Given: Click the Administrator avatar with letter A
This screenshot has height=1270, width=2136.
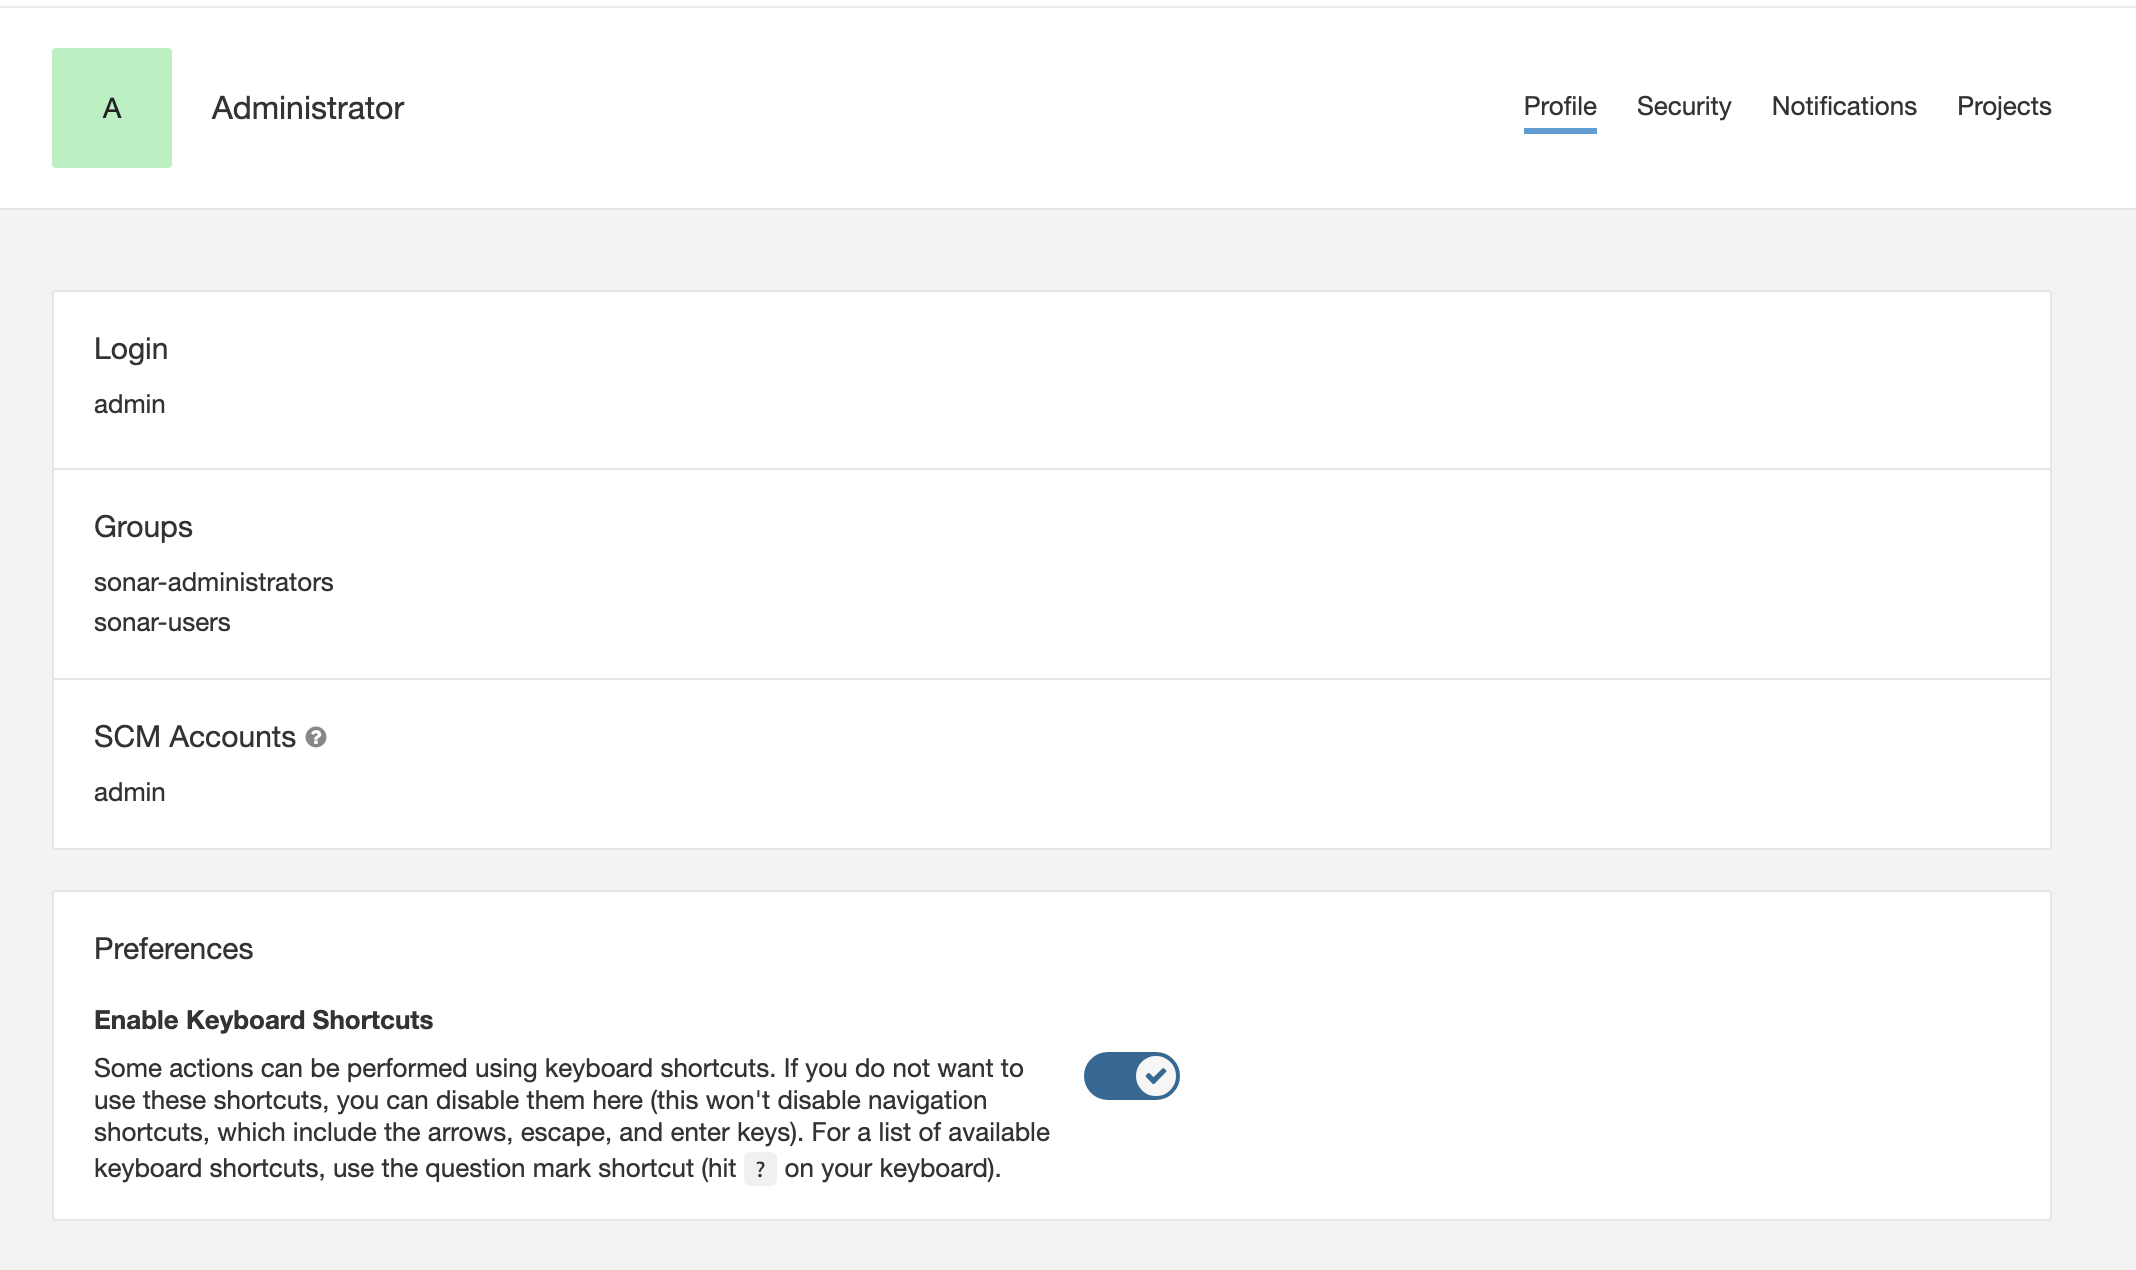Looking at the screenshot, I should pos(111,107).
